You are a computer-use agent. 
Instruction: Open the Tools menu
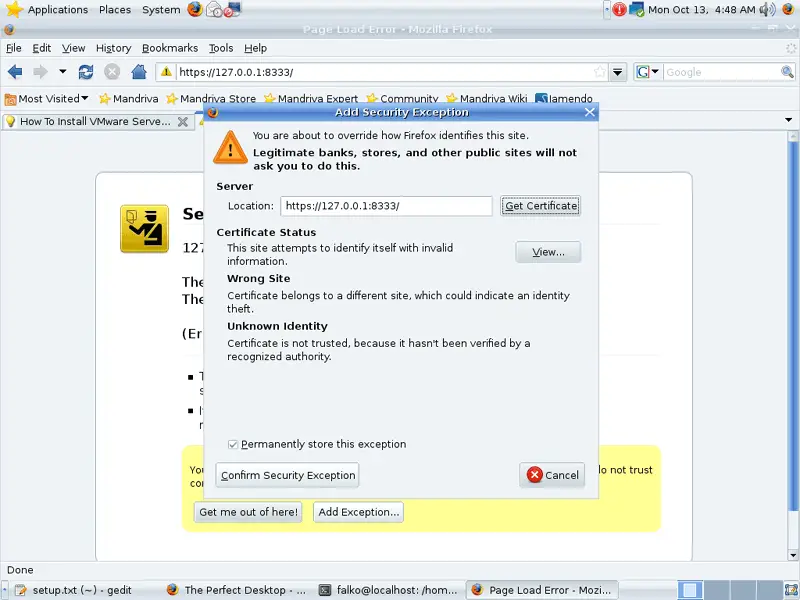click(220, 48)
